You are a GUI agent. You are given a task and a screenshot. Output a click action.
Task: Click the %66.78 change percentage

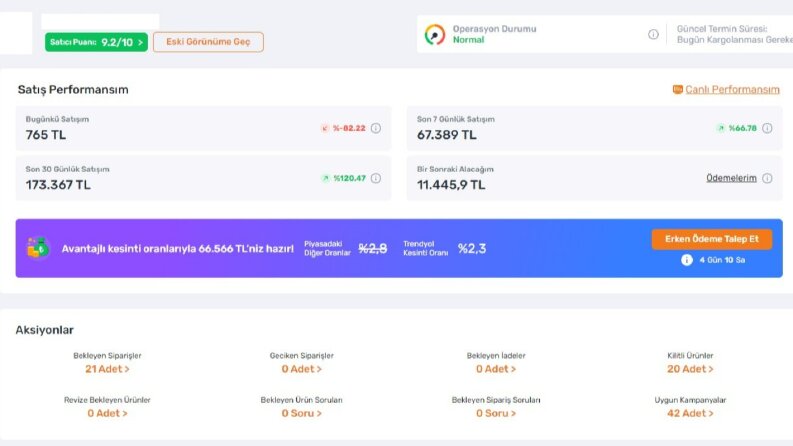point(742,128)
